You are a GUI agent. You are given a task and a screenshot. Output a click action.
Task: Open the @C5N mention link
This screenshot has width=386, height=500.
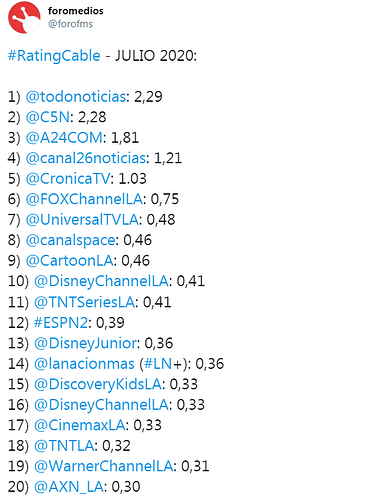48,117
